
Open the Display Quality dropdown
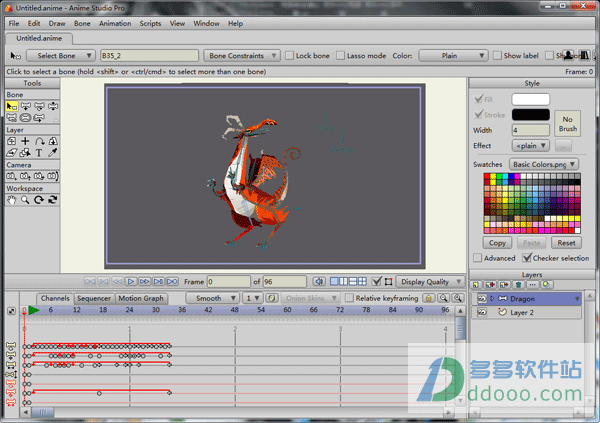pos(430,282)
